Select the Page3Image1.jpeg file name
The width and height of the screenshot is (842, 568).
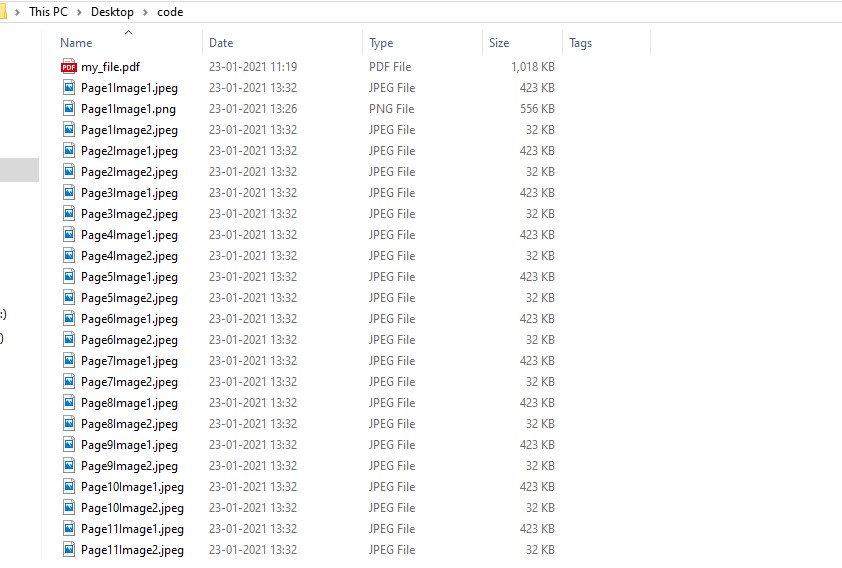click(x=129, y=193)
